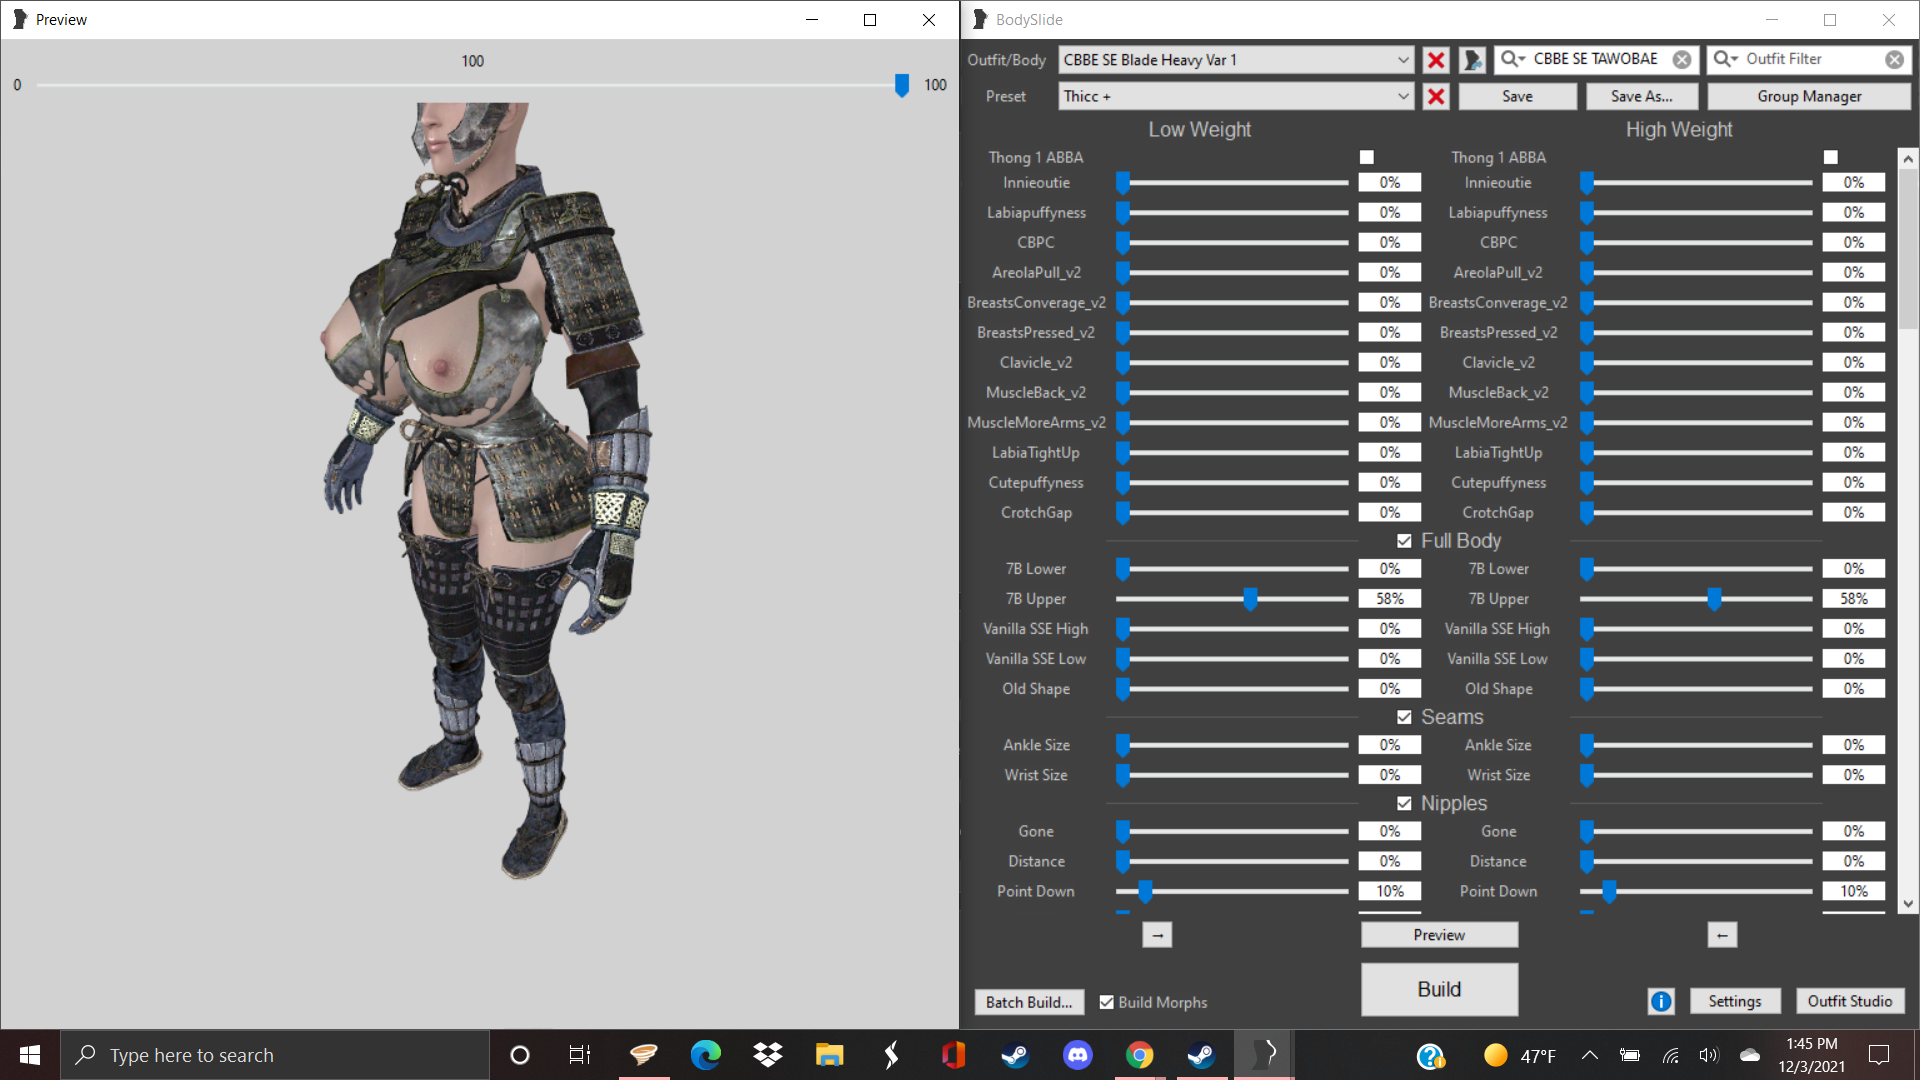The width and height of the screenshot is (1920, 1080).
Task: Delete the selected outfit with red X
Action: (x=1436, y=60)
